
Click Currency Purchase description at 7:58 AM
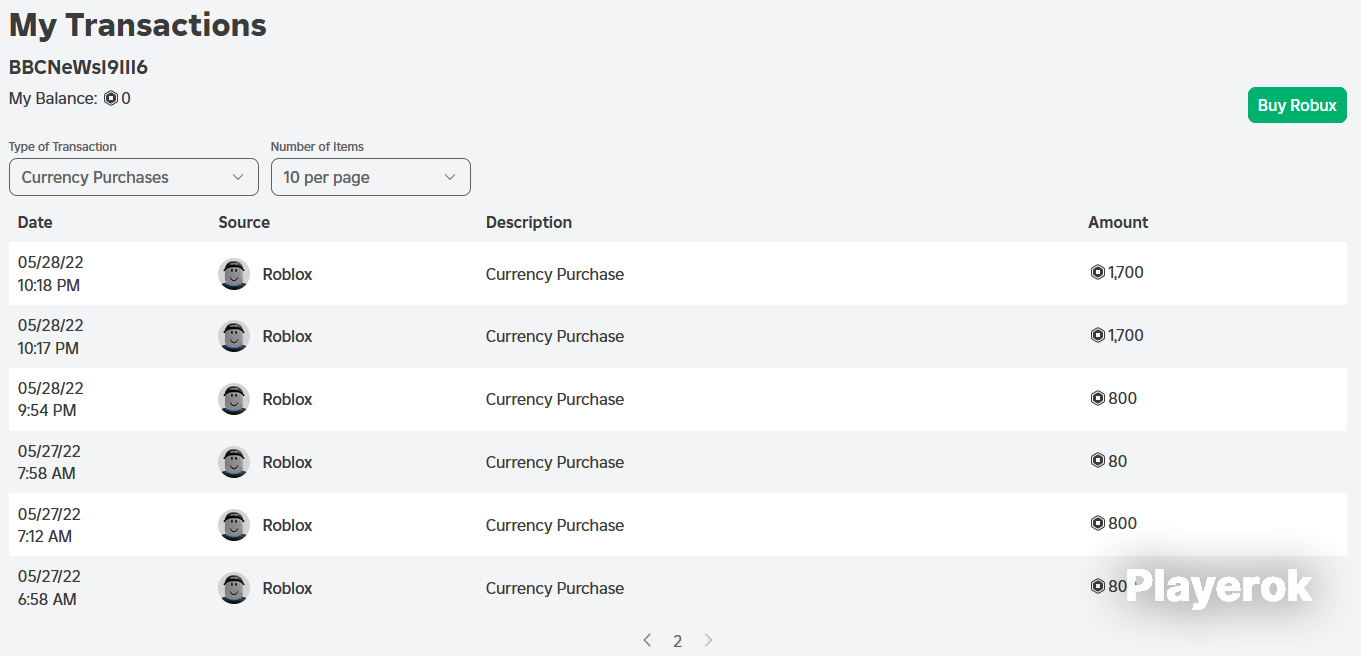pyautogui.click(x=555, y=462)
